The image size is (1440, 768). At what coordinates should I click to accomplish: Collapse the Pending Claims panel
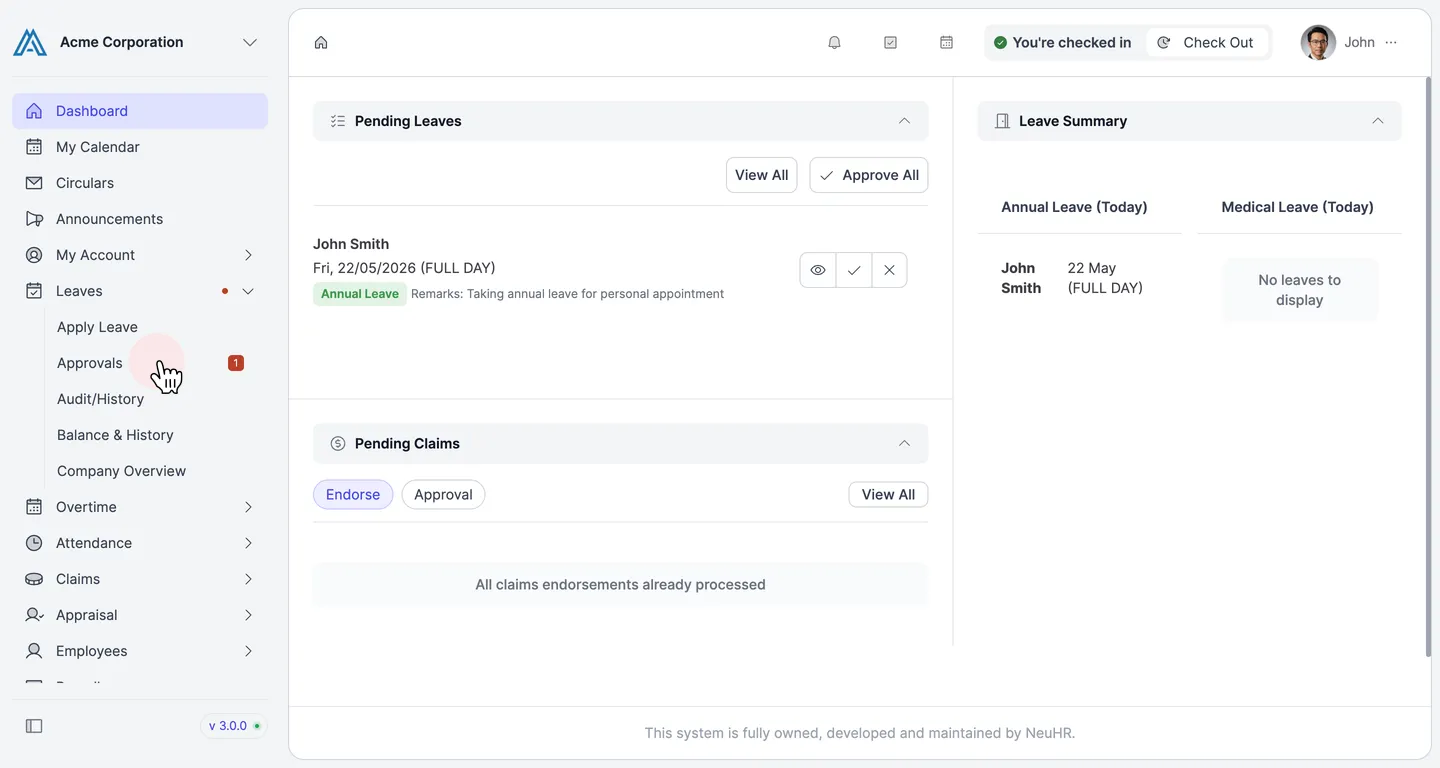click(904, 443)
